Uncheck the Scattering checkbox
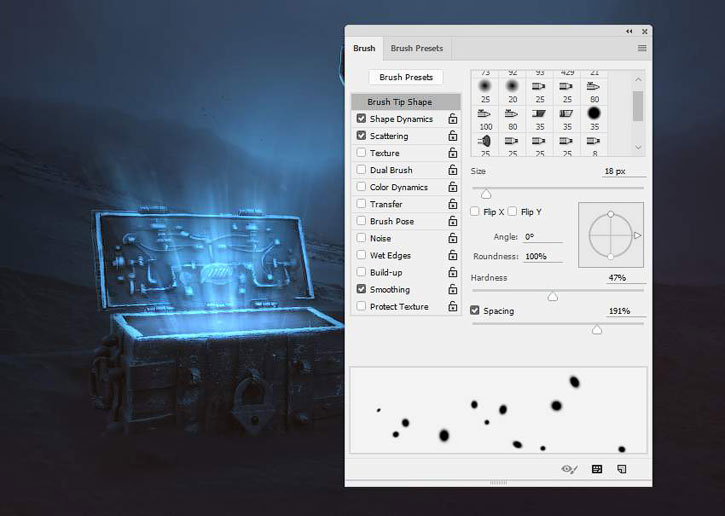The height and width of the screenshot is (516, 725). pyautogui.click(x=361, y=136)
